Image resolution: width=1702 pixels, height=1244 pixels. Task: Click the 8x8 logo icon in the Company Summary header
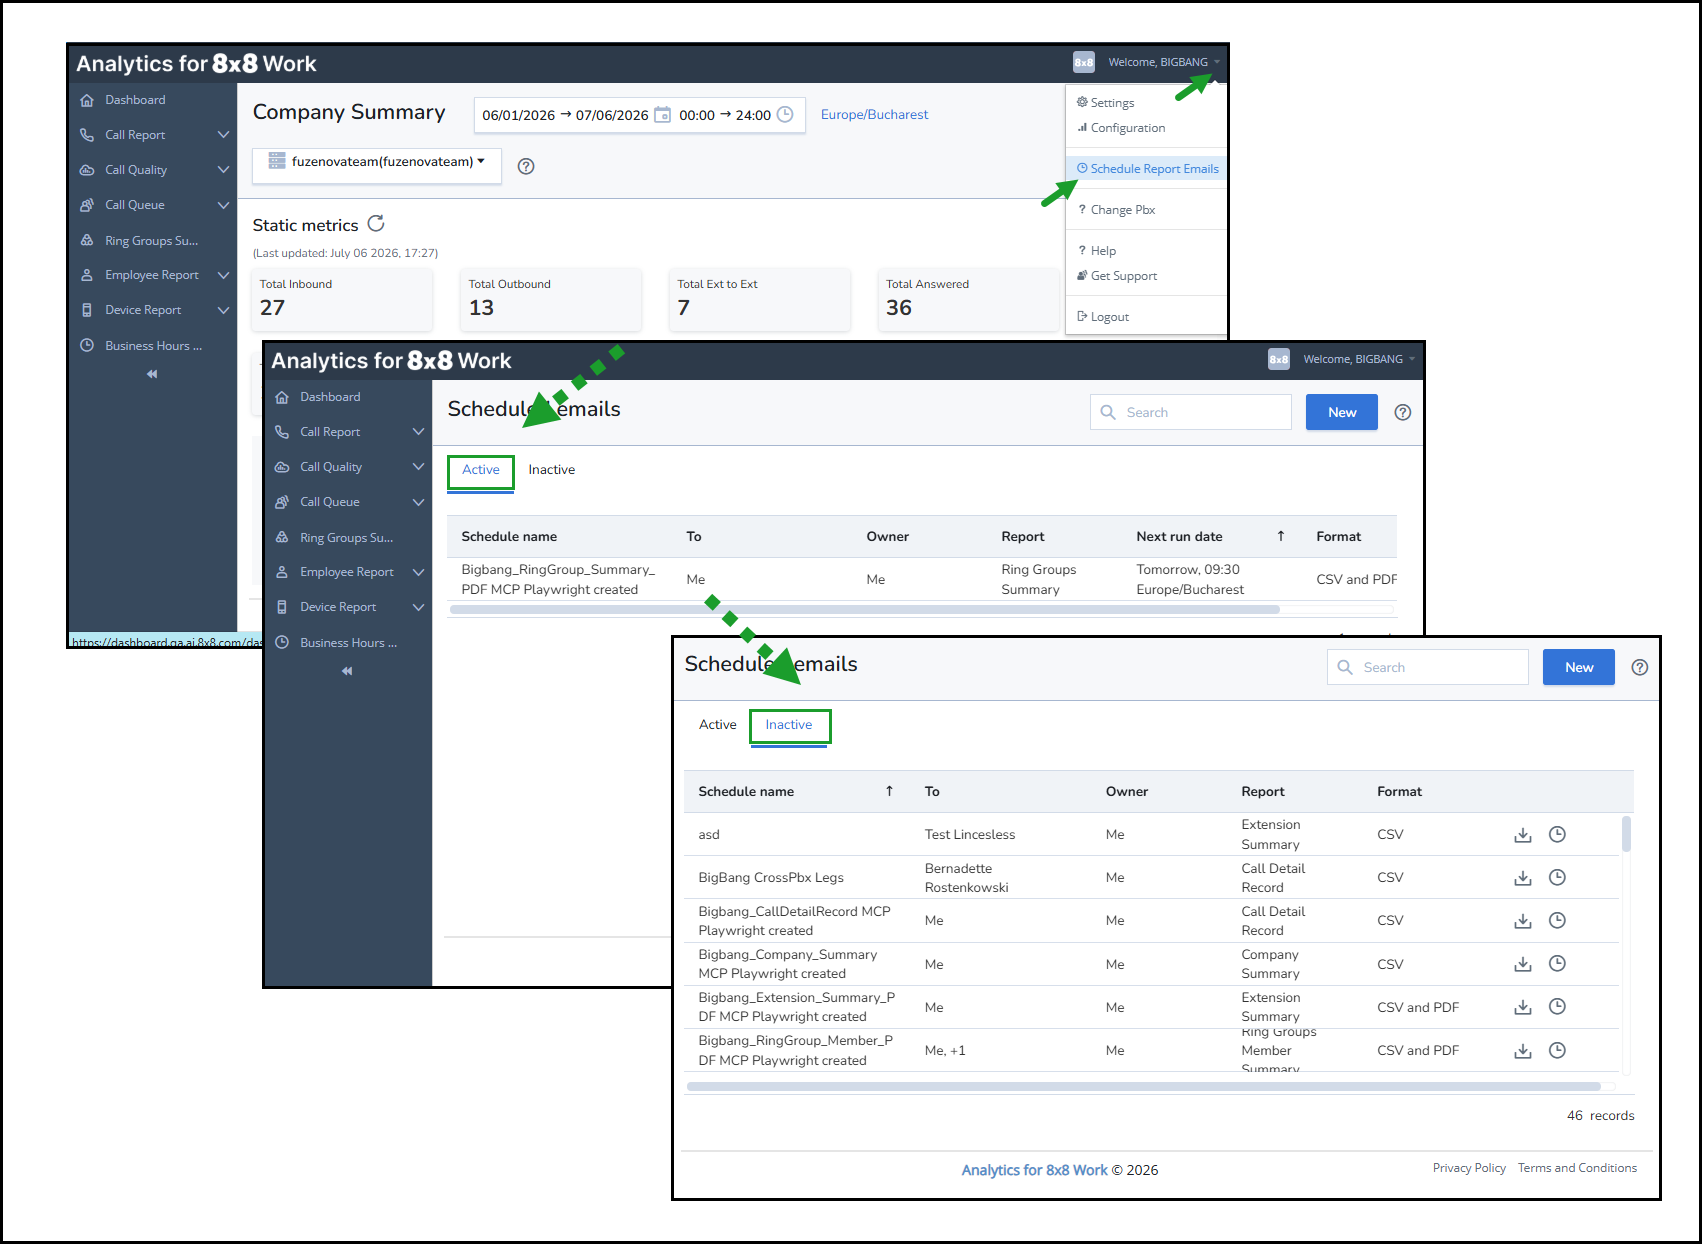[x=1084, y=62]
